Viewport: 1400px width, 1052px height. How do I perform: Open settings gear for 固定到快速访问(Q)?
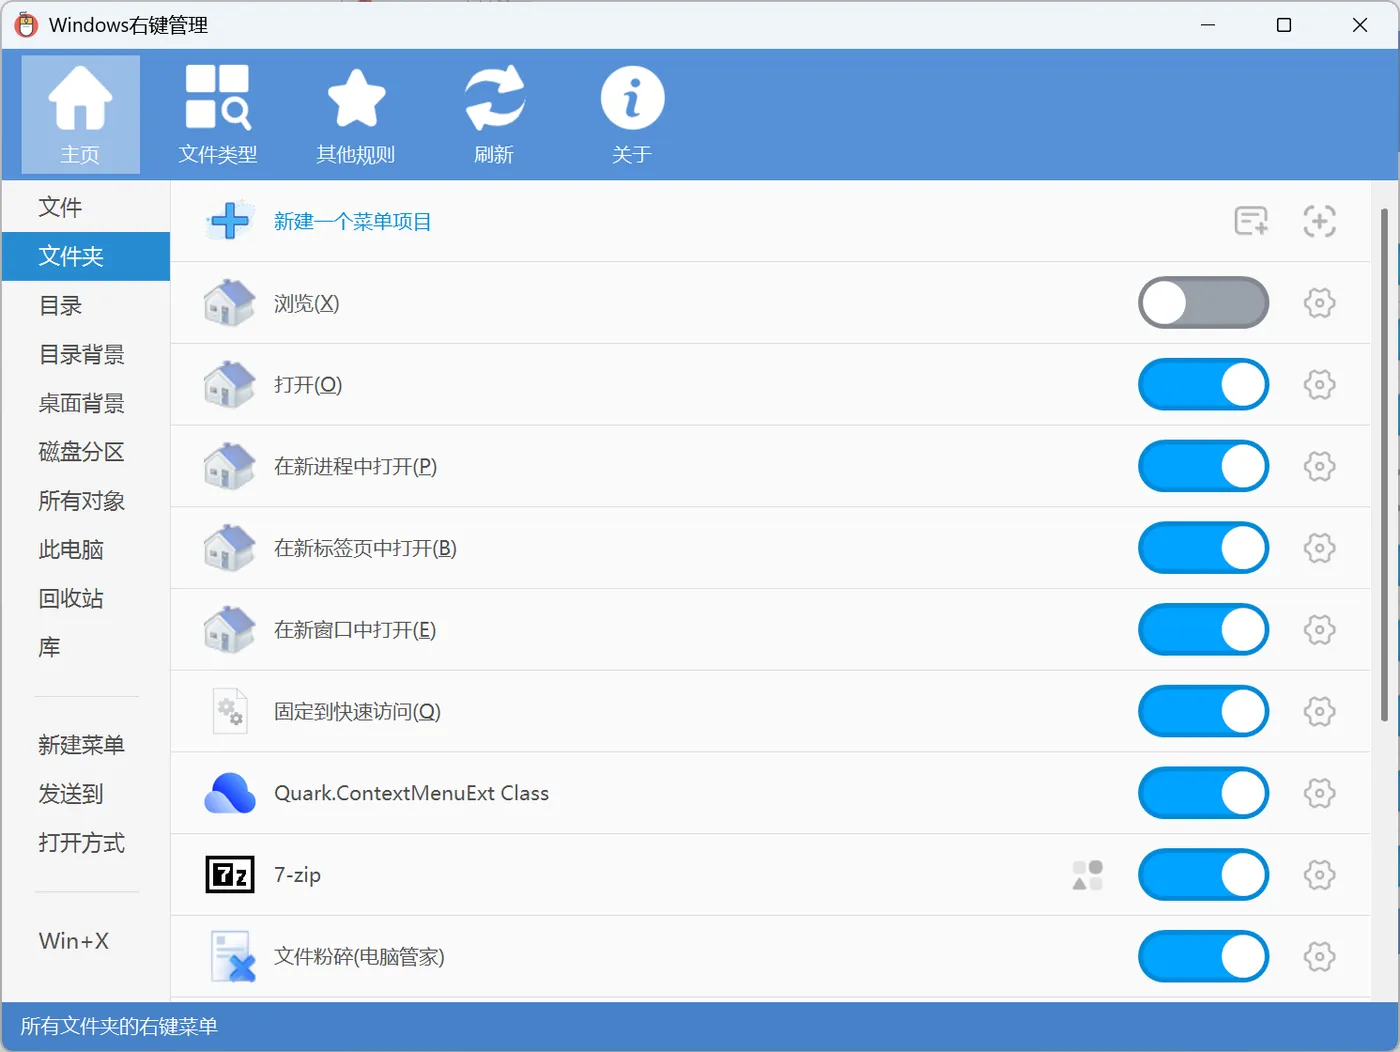[x=1319, y=711]
